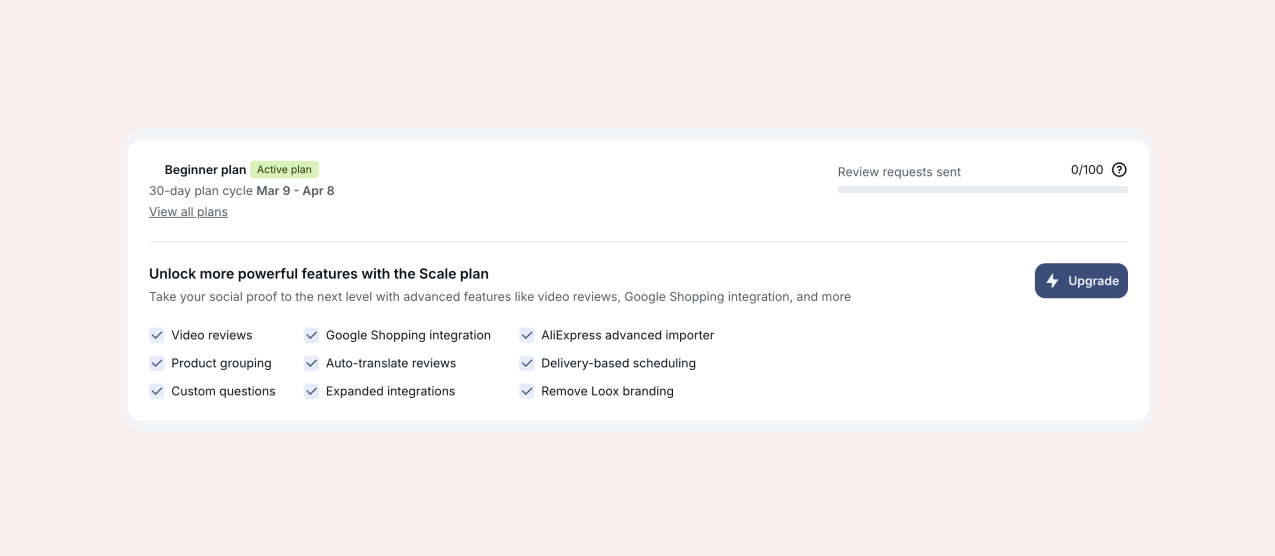Open the View all plans link
Viewport: 1275px width, 556px height.
click(188, 212)
